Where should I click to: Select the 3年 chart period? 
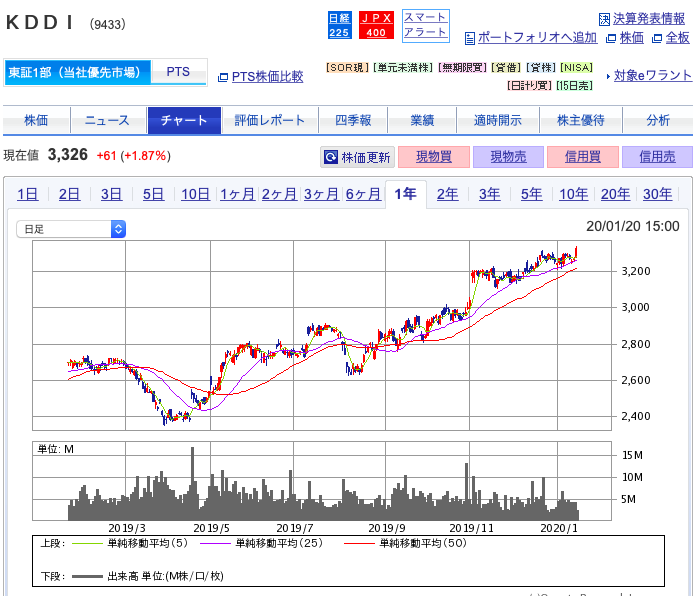(489, 195)
